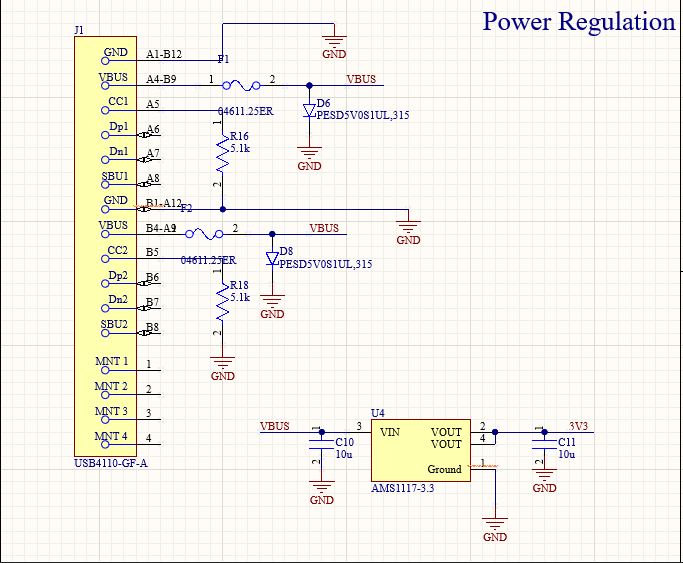Image resolution: width=683 pixels, height=563 pixels.
Task: Select the D6 diode symbol
Action: click(x=309, y=110)
